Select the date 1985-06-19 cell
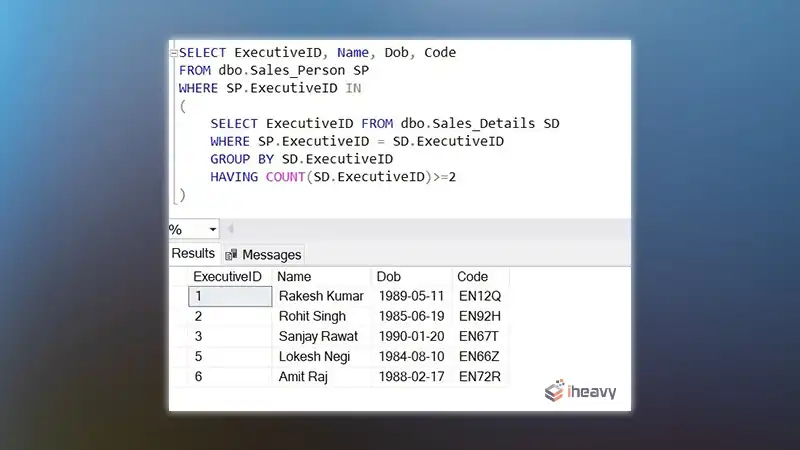Viewport: 800px width, 450px height. click(x=412, y=316)
